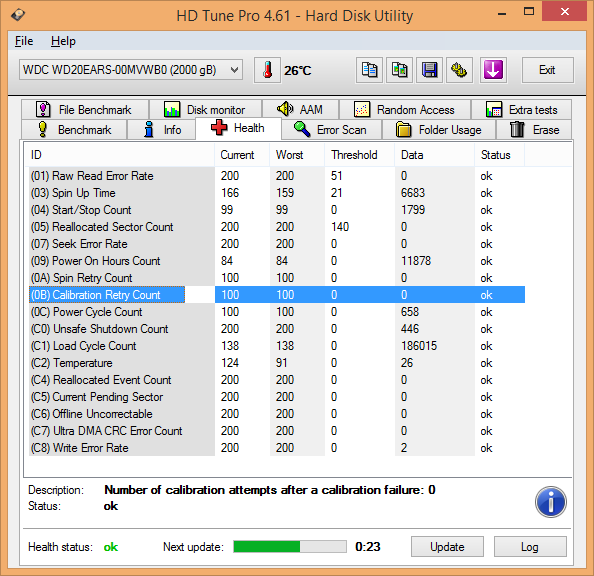Open options gears icon
Image resolution: width=594 pixels, height=576 pixels.
tap(459, 70)
